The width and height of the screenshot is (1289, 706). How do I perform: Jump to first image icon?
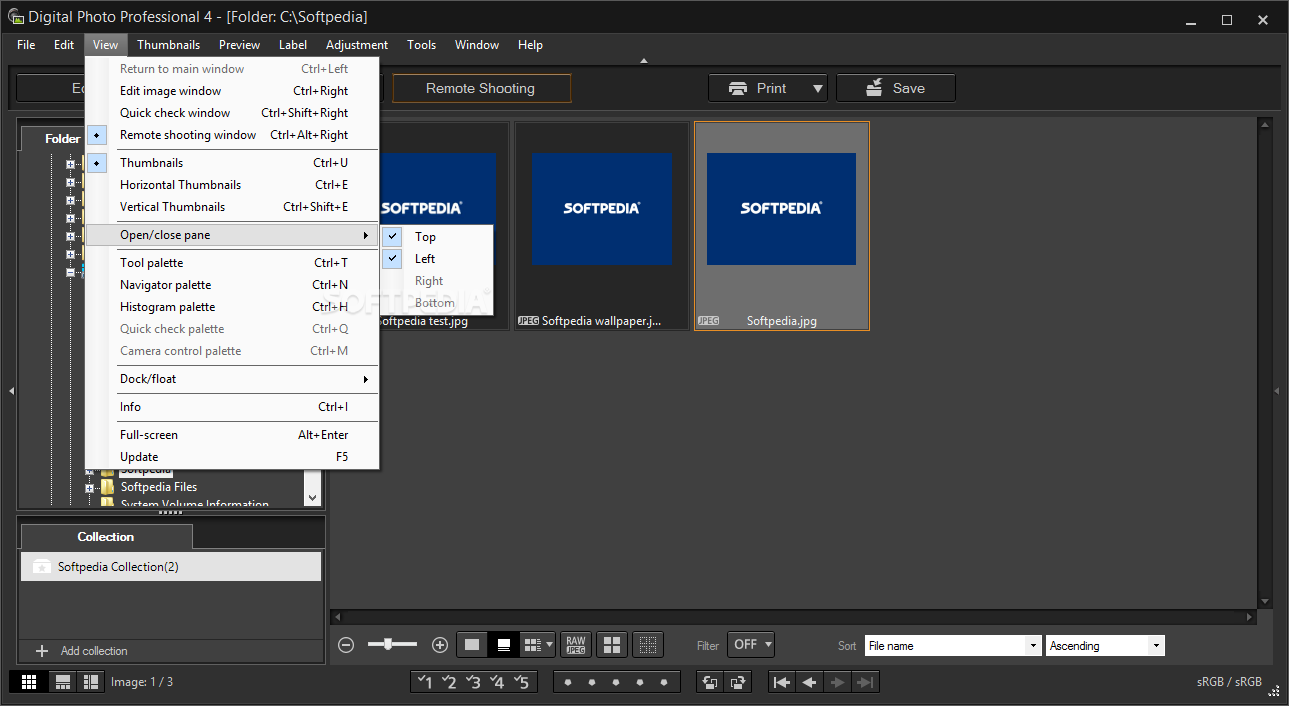point(782,682)
